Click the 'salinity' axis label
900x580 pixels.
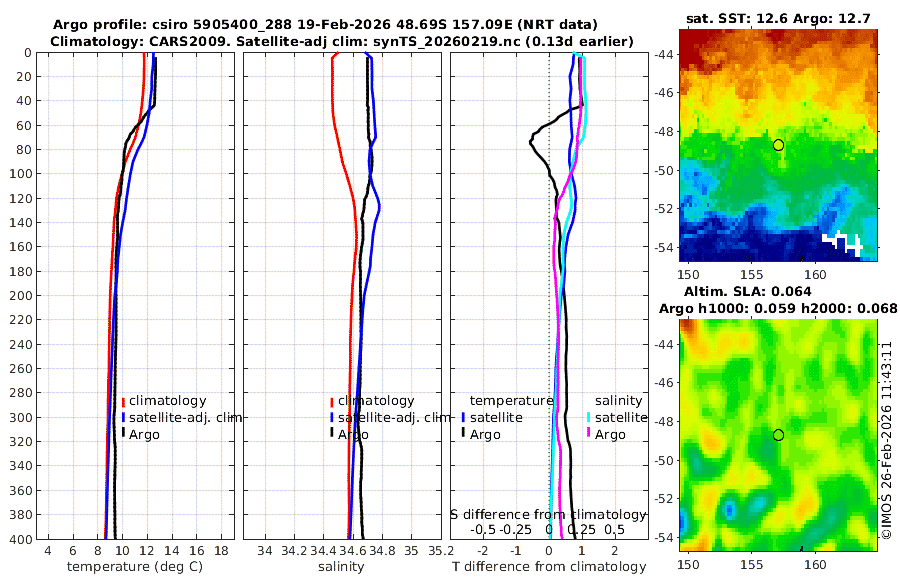pos(342,567)
